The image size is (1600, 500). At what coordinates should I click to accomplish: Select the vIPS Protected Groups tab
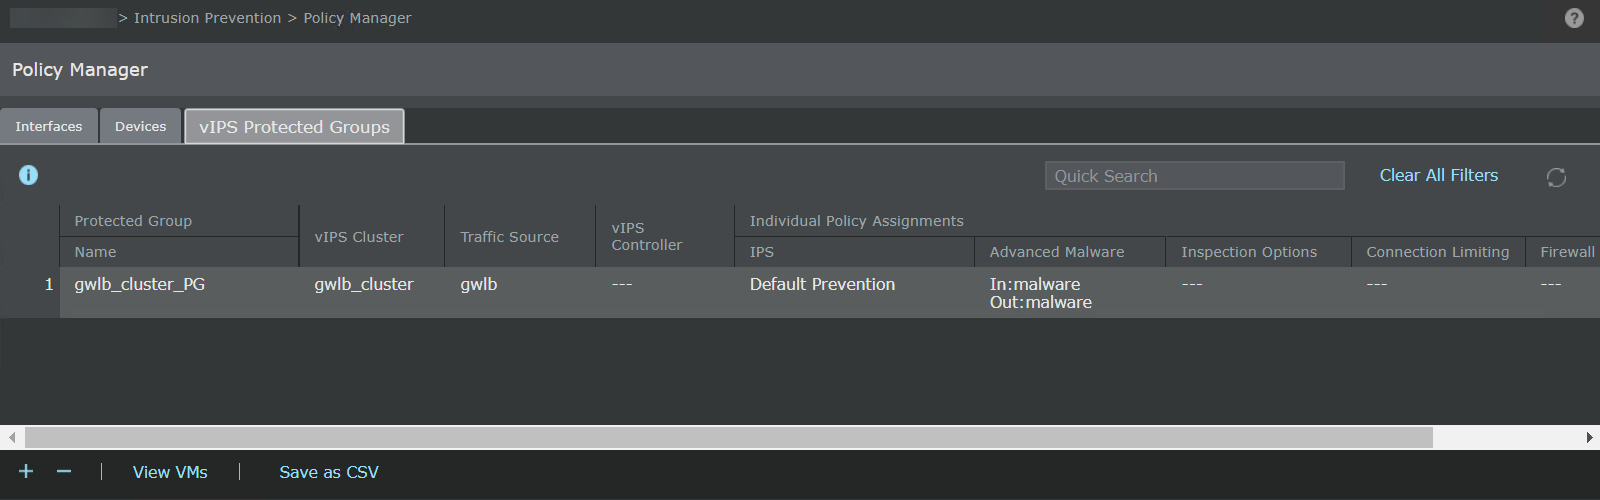[x=294, y=126]
